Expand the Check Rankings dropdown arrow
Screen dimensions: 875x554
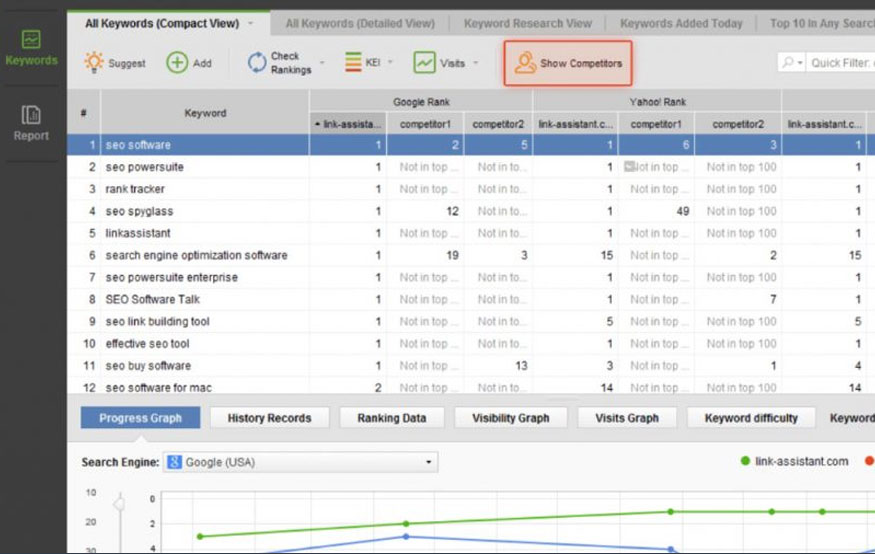point(322,62)
